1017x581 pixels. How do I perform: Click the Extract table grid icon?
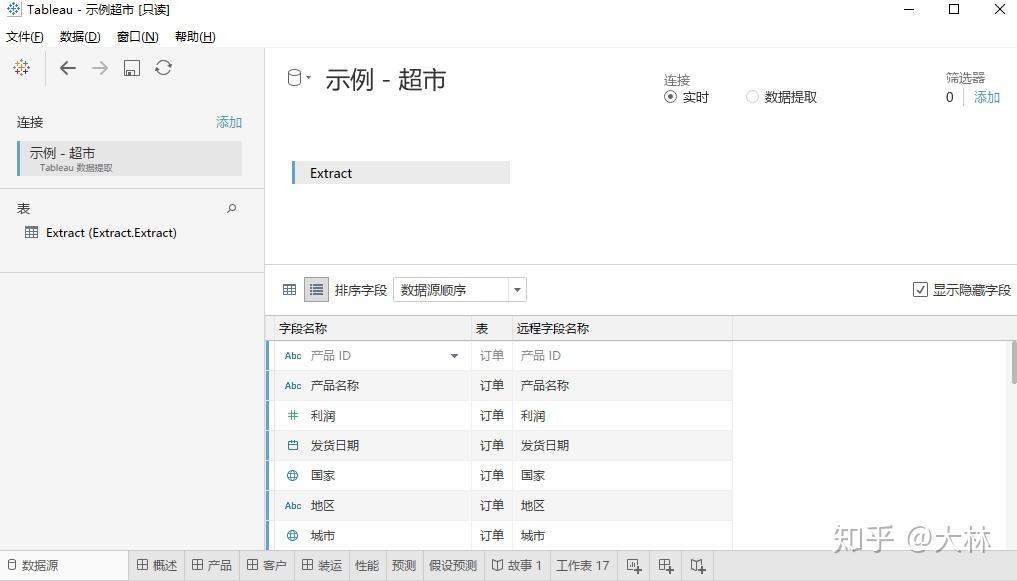[x=31, y=232]
